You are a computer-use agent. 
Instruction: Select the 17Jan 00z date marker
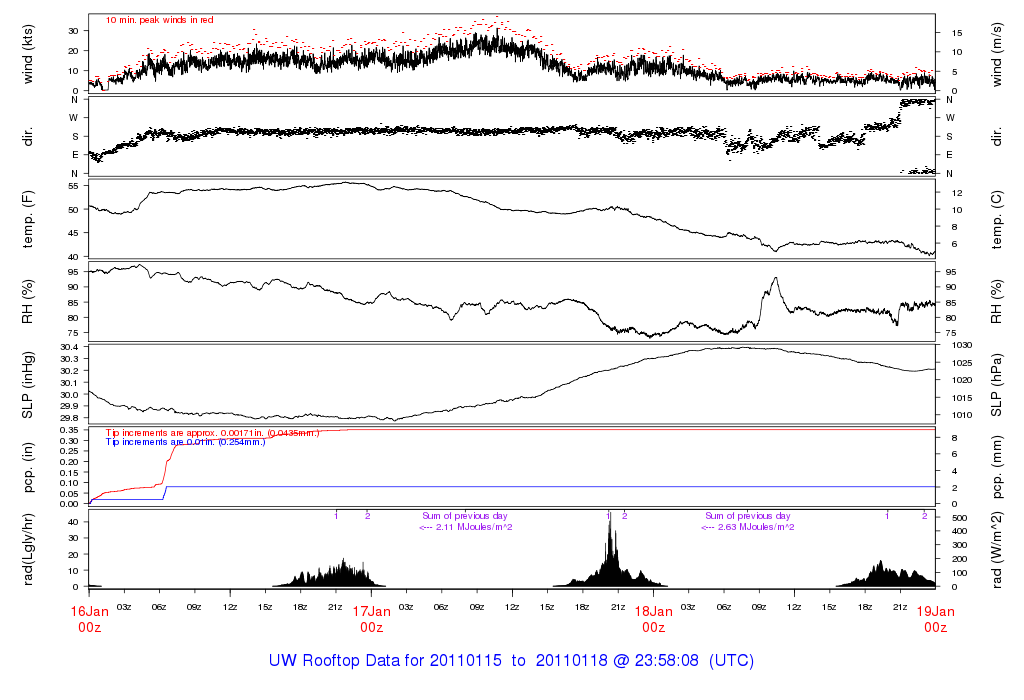(x=371, y=618)
